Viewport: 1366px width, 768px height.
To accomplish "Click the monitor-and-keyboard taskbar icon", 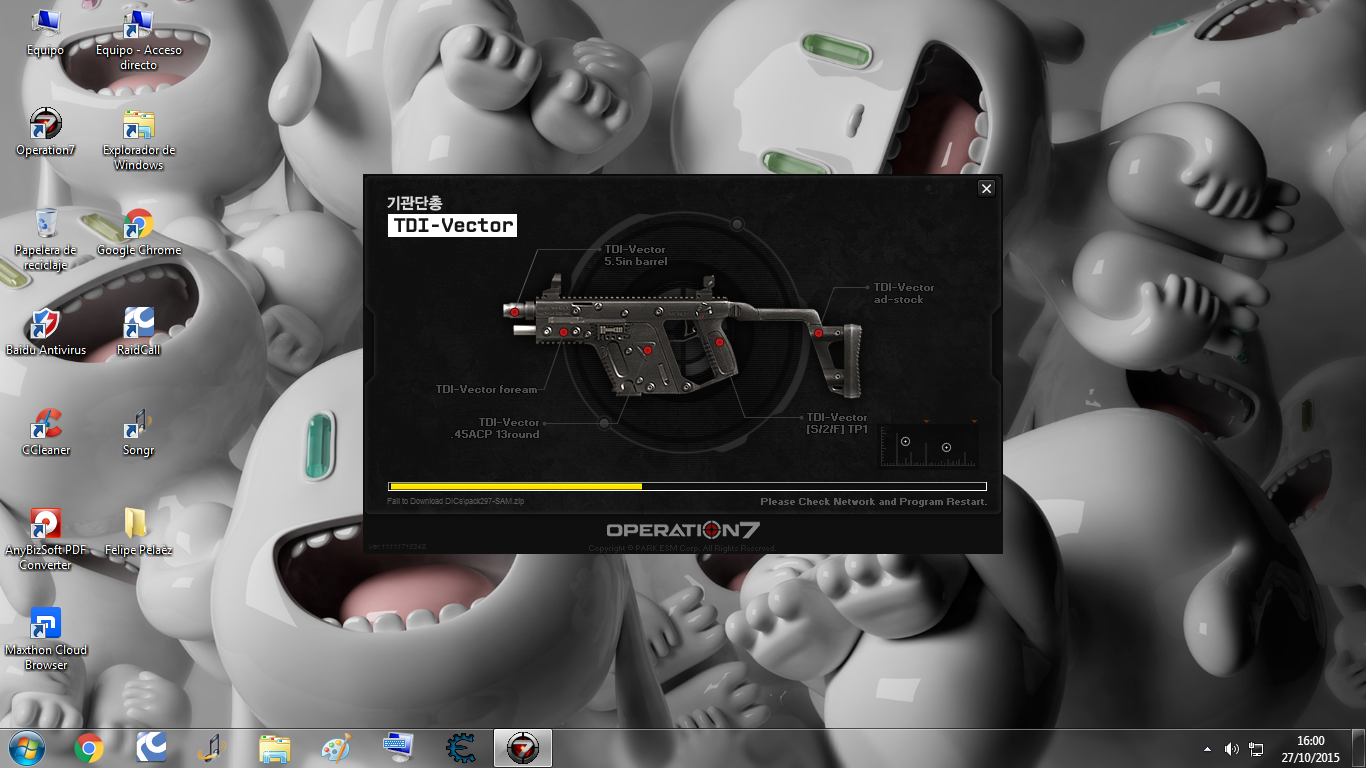I will [399, 747].
